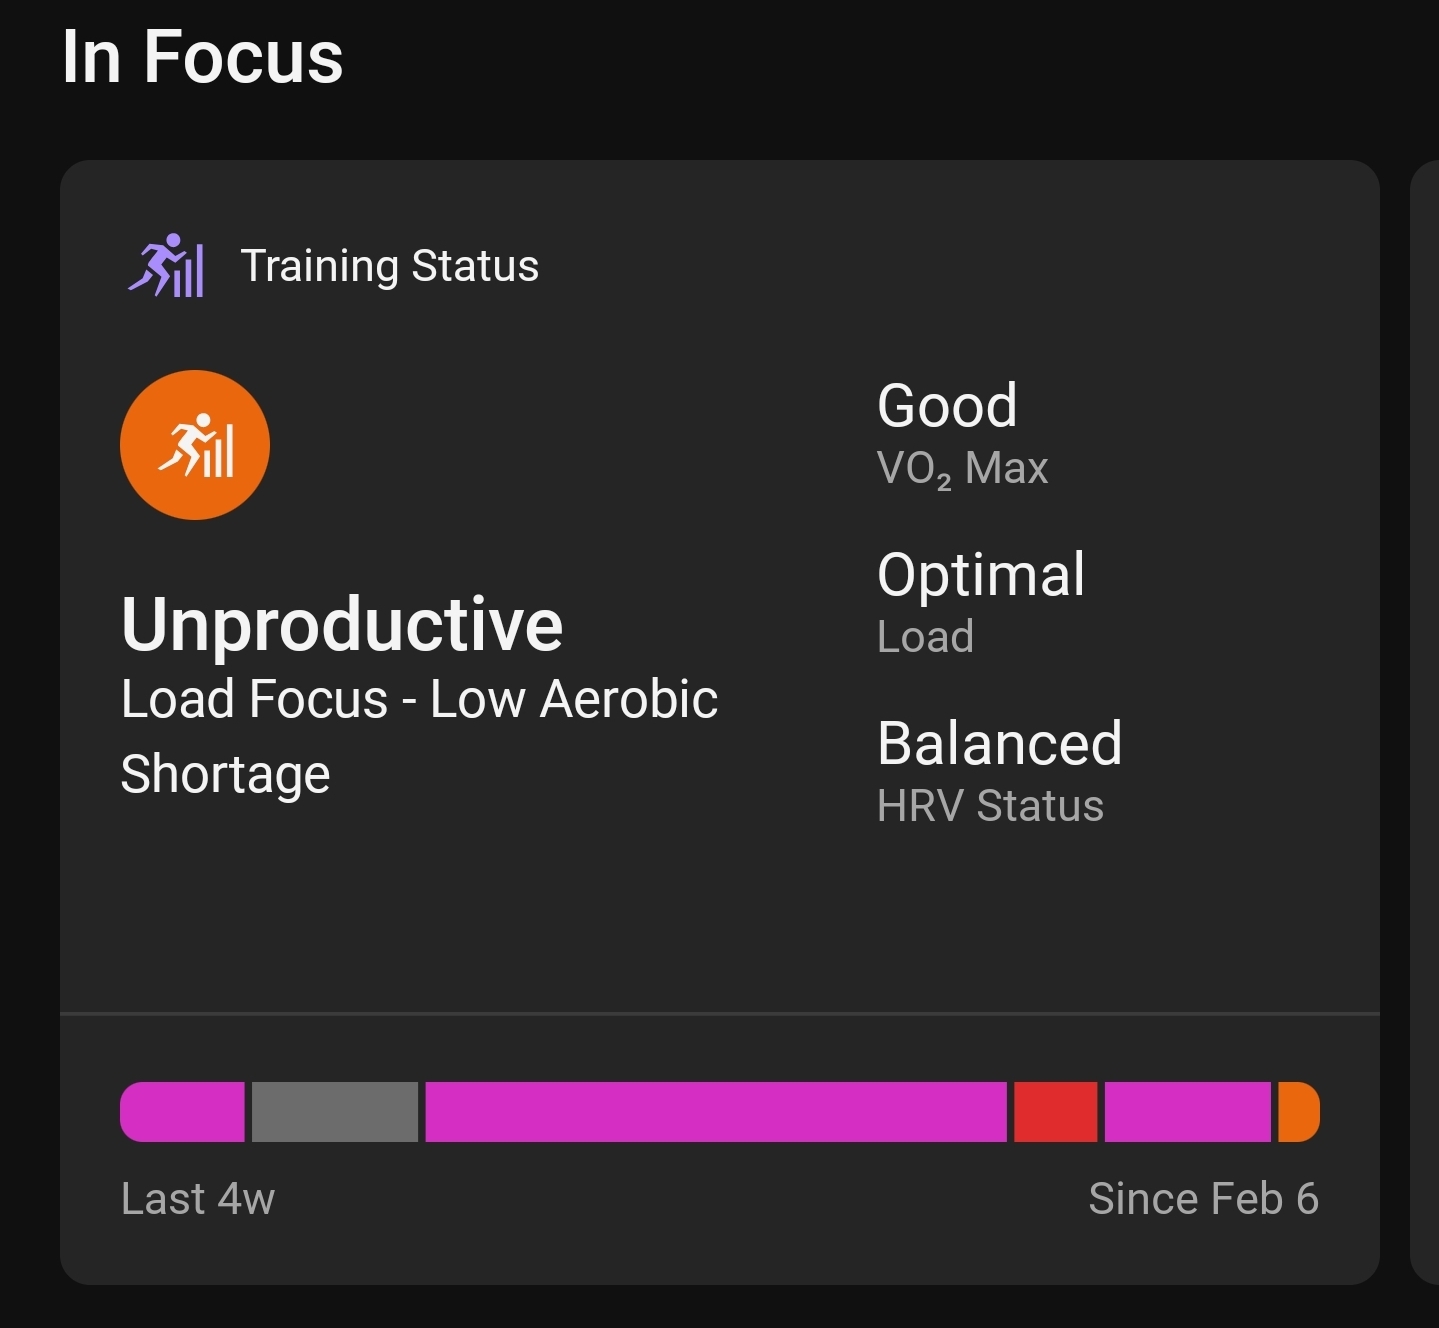Screen dimensions: 1439x1328
Task: Tap the first magenta timeline segment
Action: tap(182, 1112)
